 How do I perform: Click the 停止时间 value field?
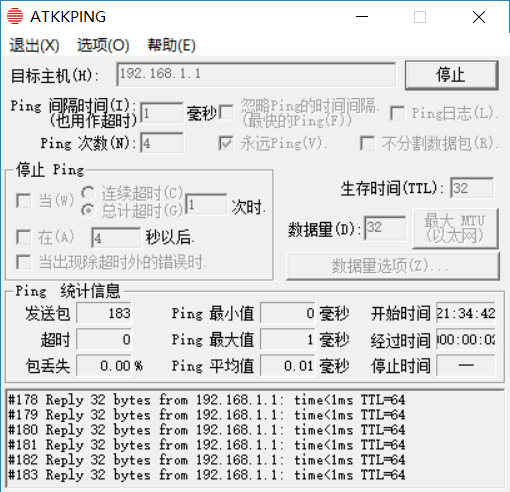click(466, 366)
